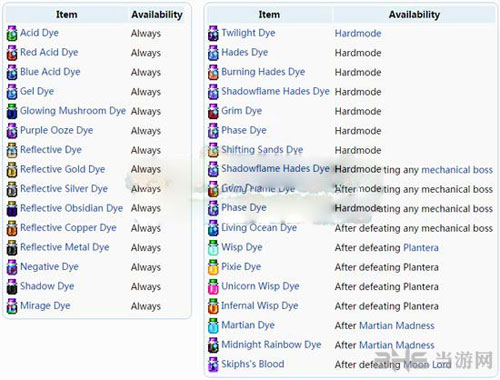Open Martian Madness link beside Midnight Rainbow Dye
Viewport: 500px width, 380px height.
[397, 345]
